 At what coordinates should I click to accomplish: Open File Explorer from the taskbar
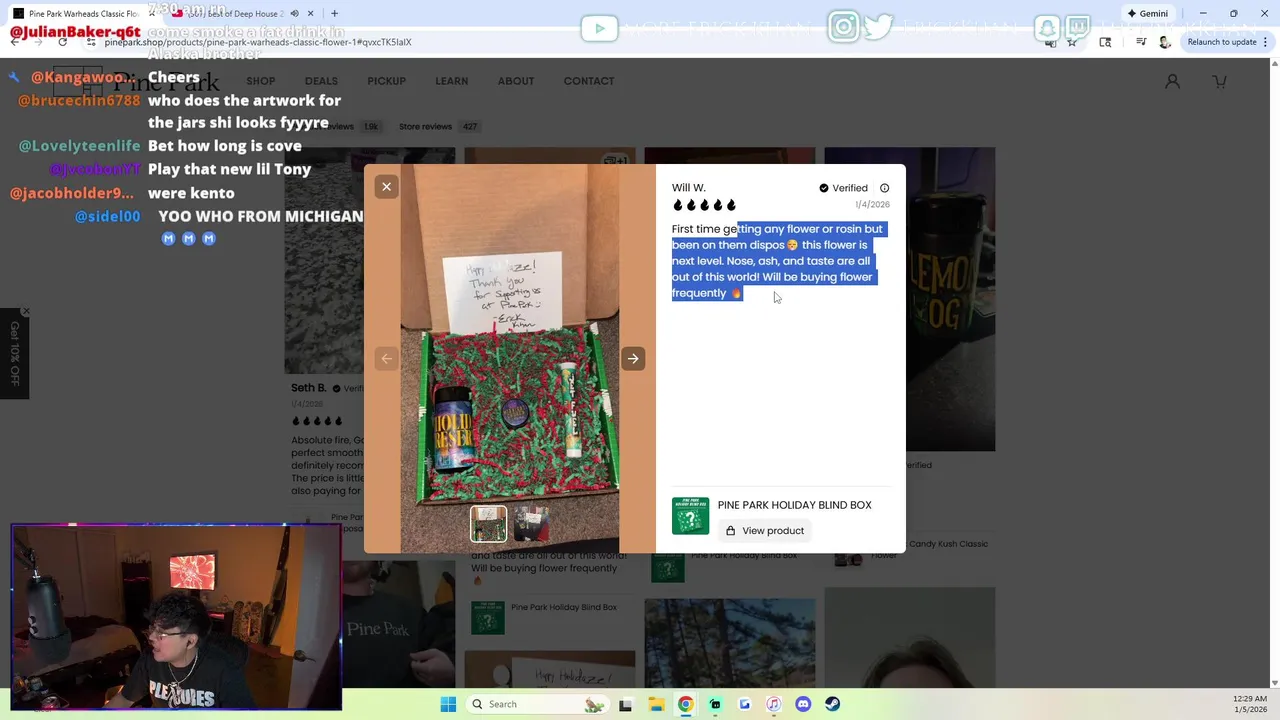(x=656, y=704)
